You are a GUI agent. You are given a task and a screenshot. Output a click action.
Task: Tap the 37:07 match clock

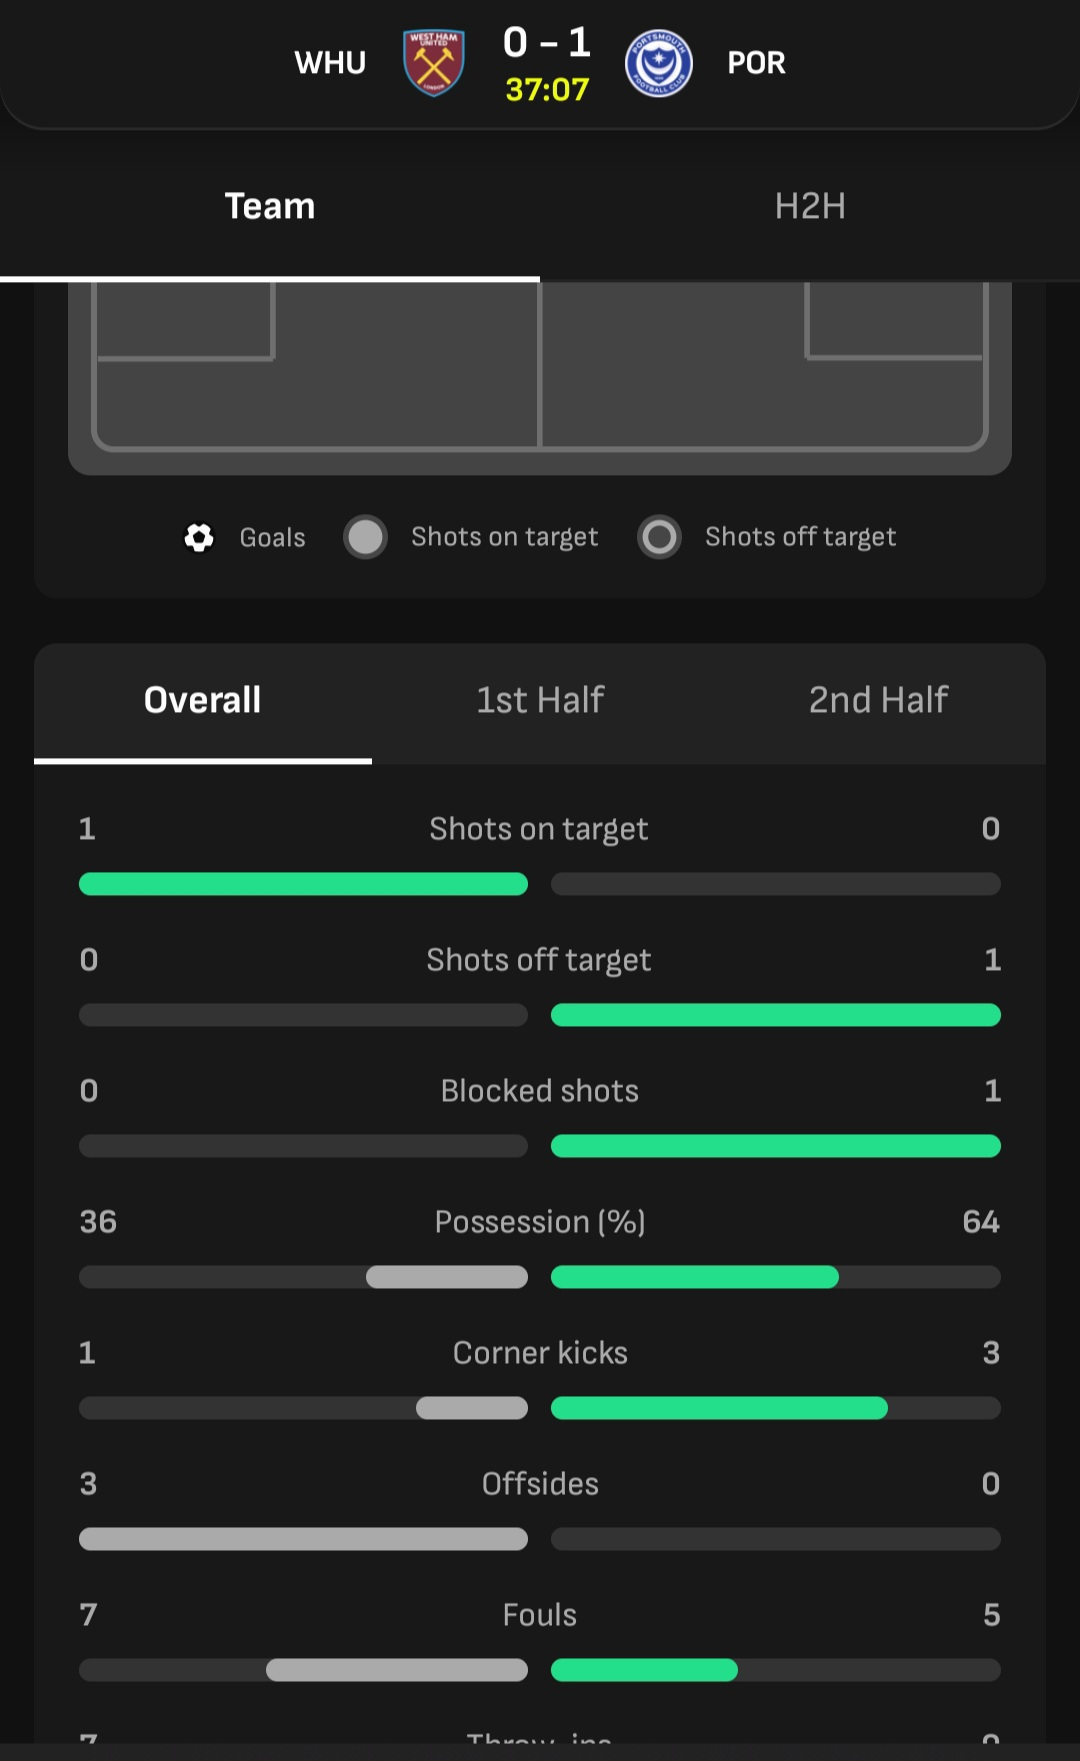[547, 90]
